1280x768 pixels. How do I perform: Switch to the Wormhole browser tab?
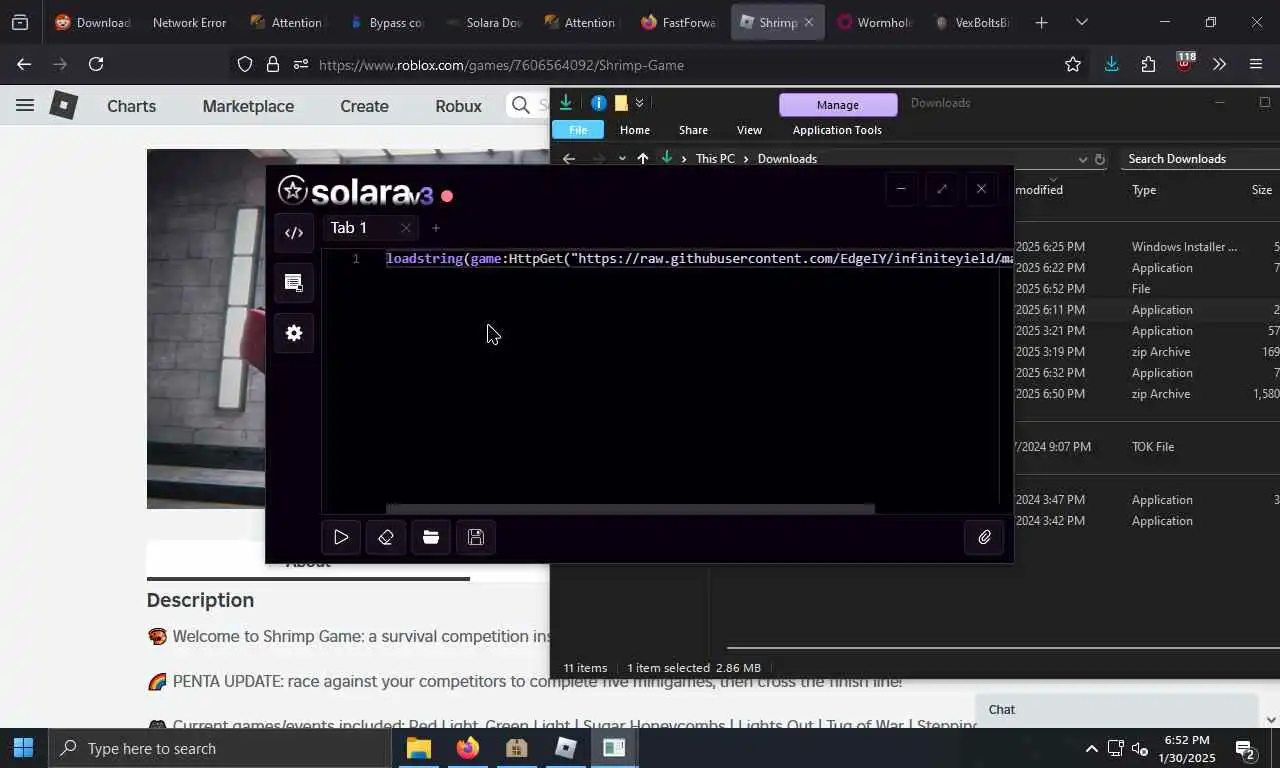pyautogui.click(x=876, y=22)
